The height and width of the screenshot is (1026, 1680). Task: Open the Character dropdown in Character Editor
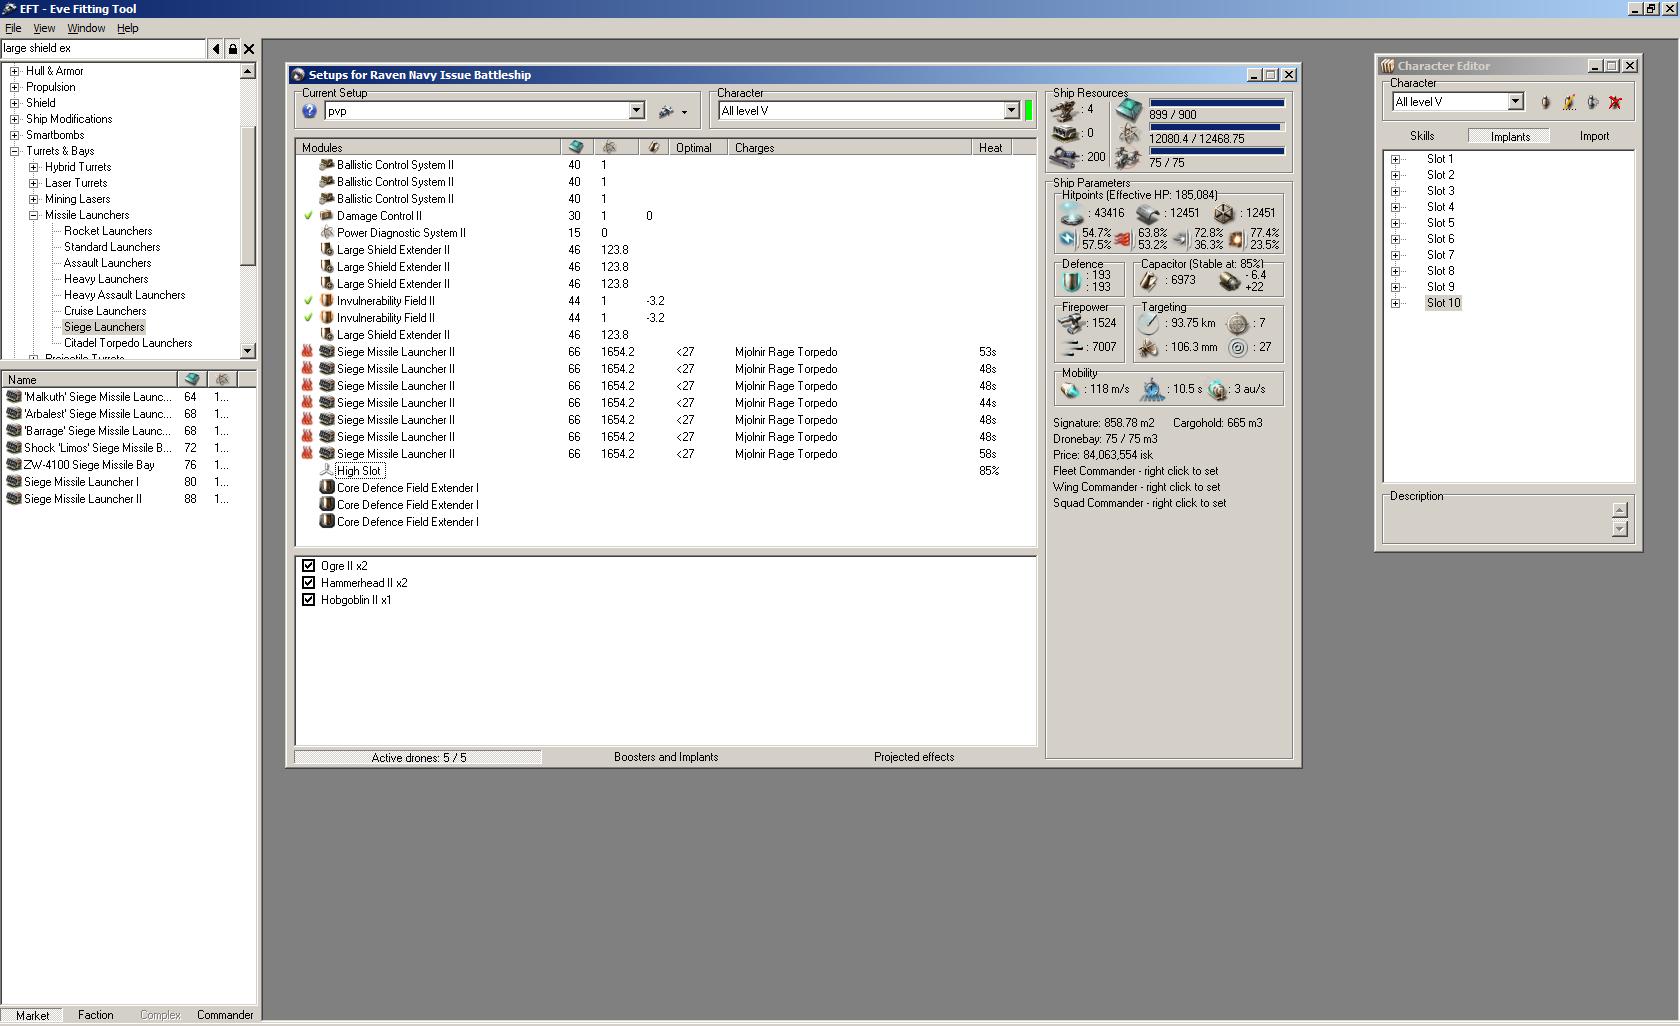1516,102
